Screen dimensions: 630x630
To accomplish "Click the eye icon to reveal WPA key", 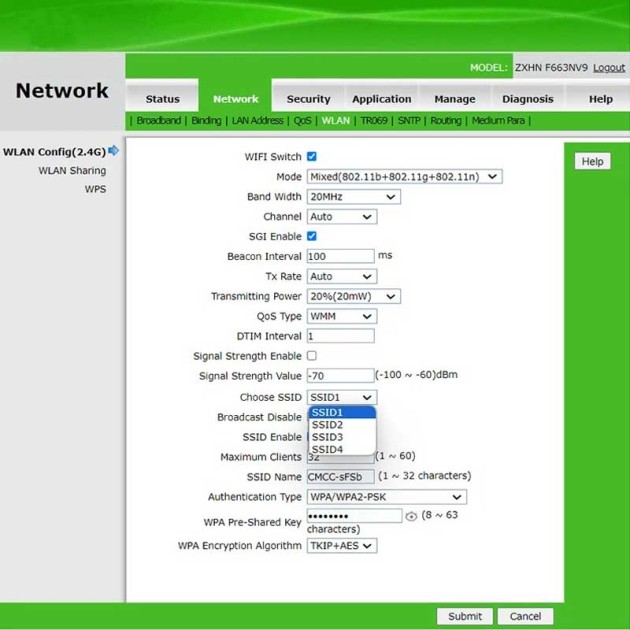I will pos(411,516).
